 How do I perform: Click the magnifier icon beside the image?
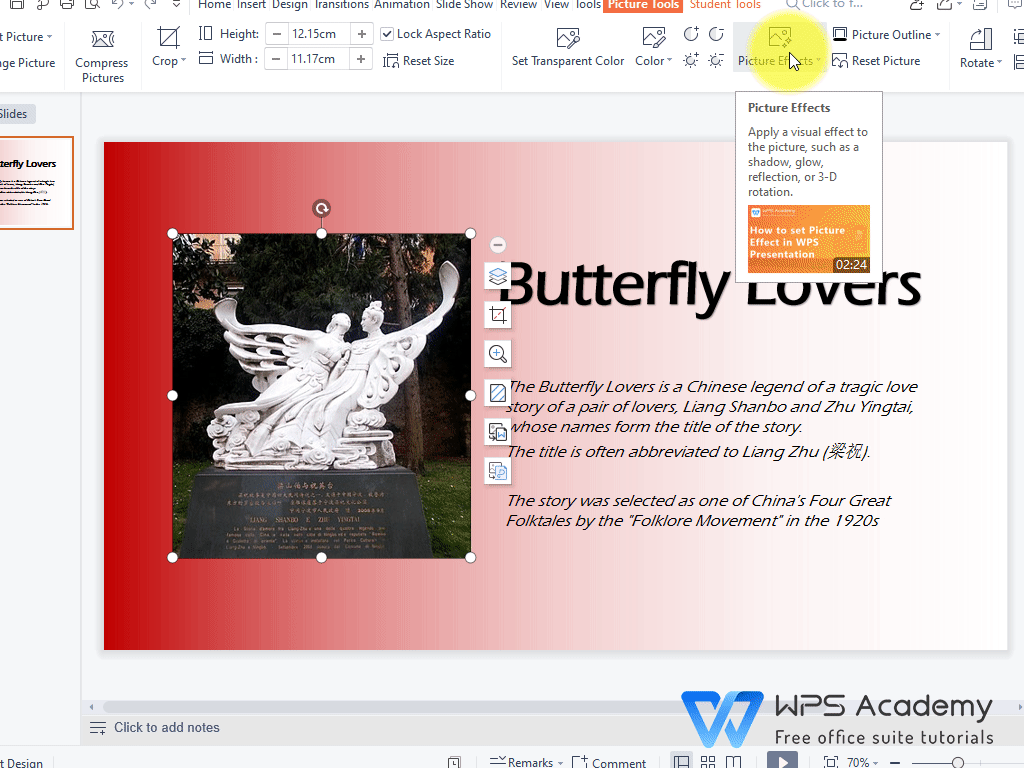point(497,353)
